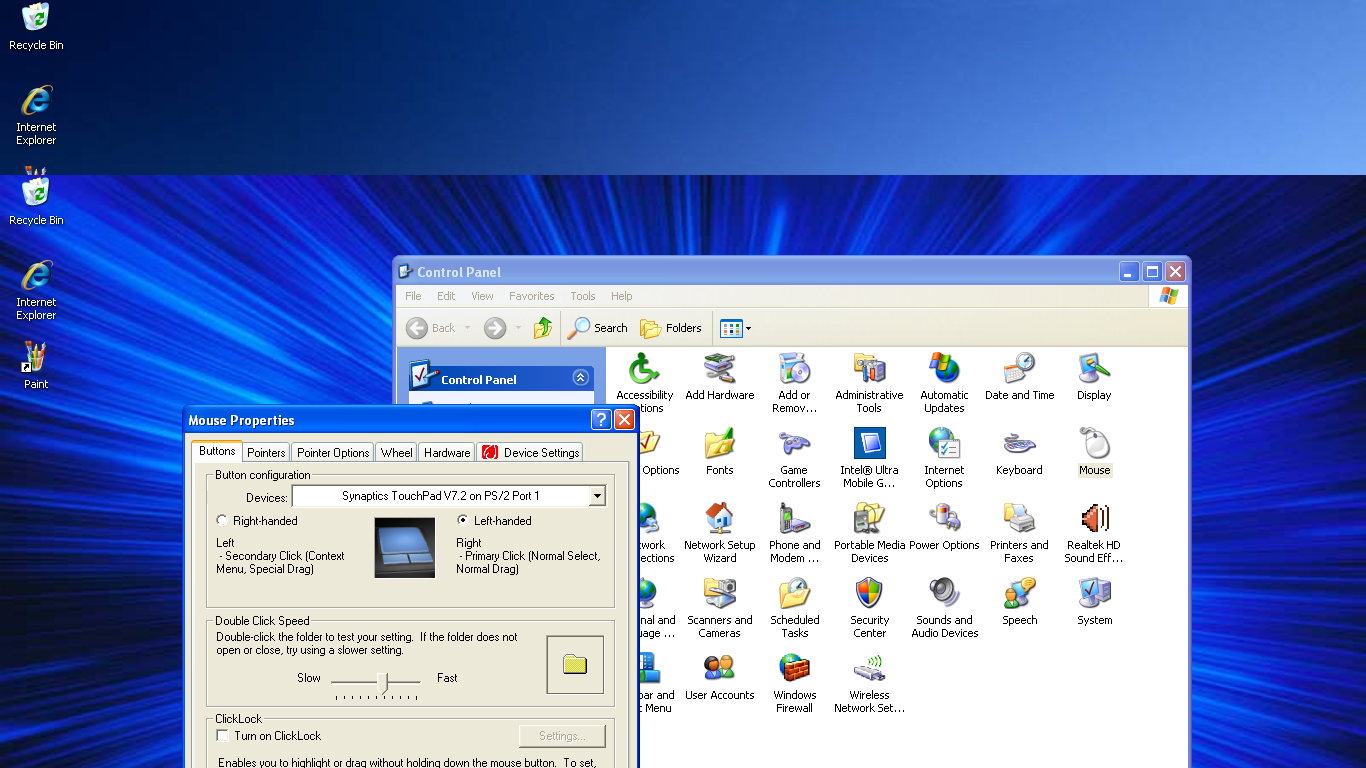The height and width of the screenshot is (768, 1366).
Task: Select the Buttons tab
Action: [x=217, y=451]
